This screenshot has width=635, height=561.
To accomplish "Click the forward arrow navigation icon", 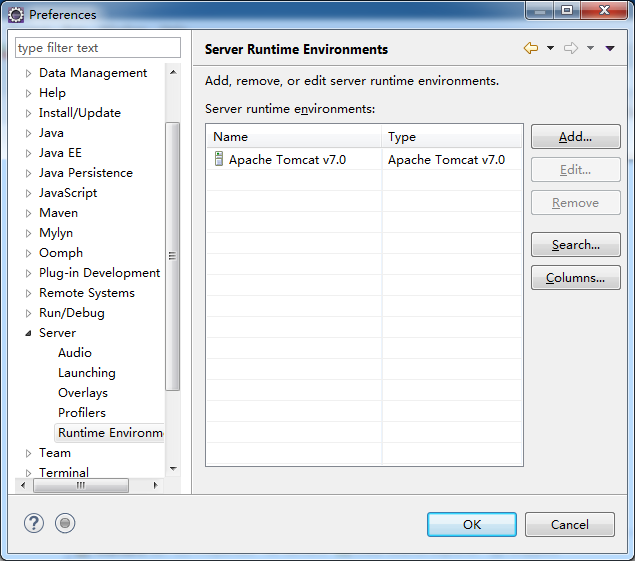I will coord(571,48).
